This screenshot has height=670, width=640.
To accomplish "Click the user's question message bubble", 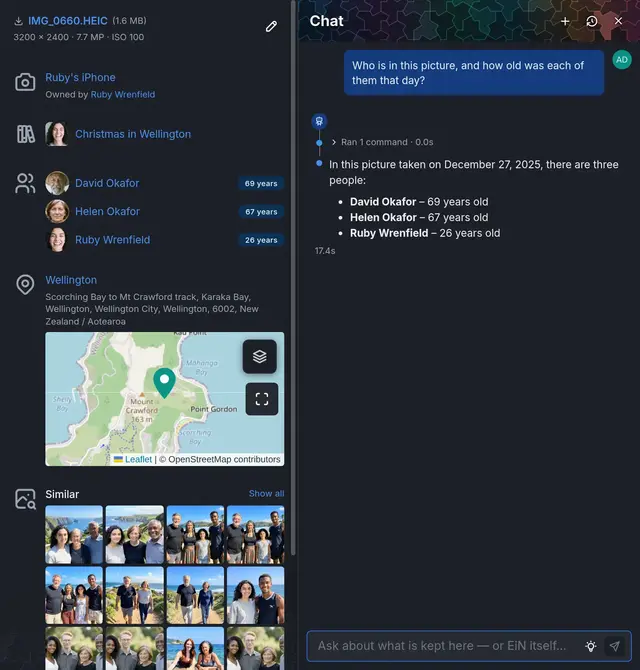I will click(x=474, y=73).
